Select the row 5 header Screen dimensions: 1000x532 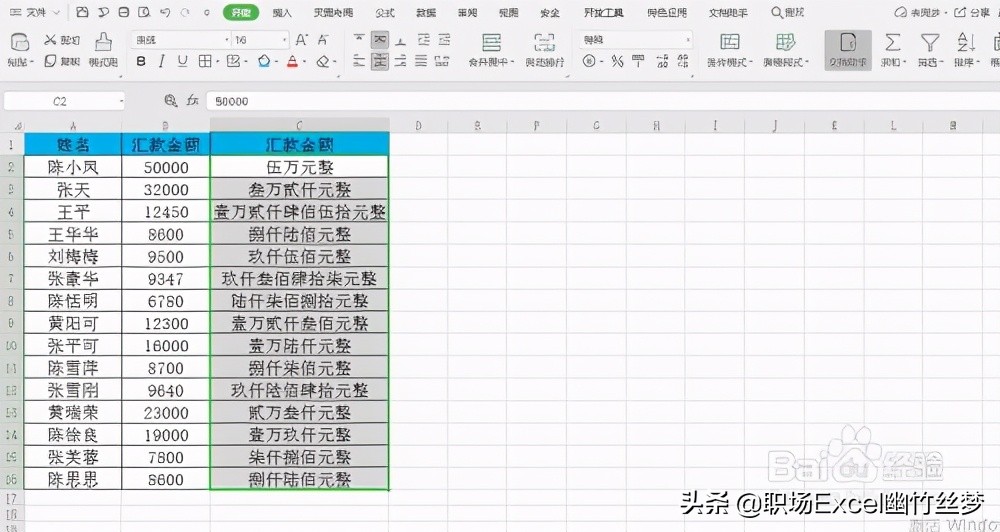(x=11, y=234)
